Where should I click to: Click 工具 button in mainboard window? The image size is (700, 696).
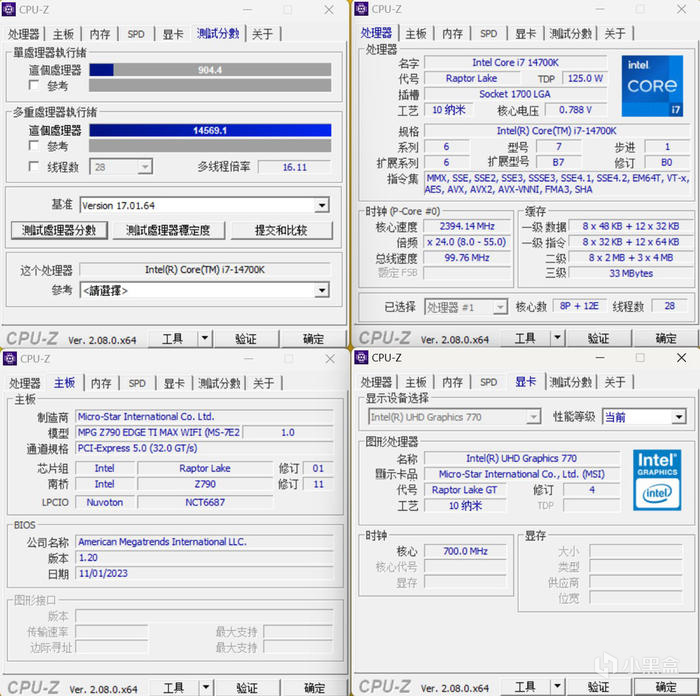(173, 688)
